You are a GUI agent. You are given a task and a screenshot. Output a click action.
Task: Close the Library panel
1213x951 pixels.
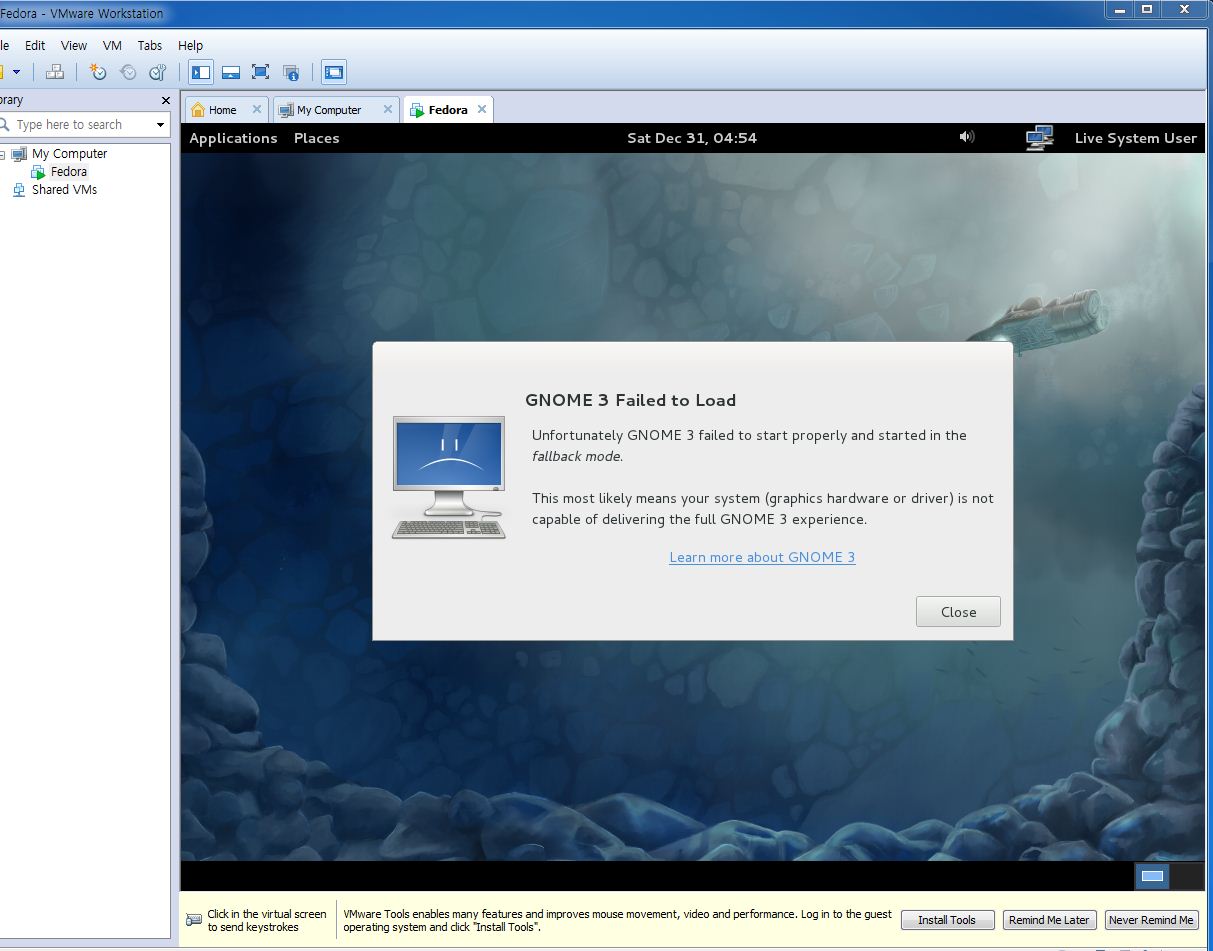click(166, 100)
